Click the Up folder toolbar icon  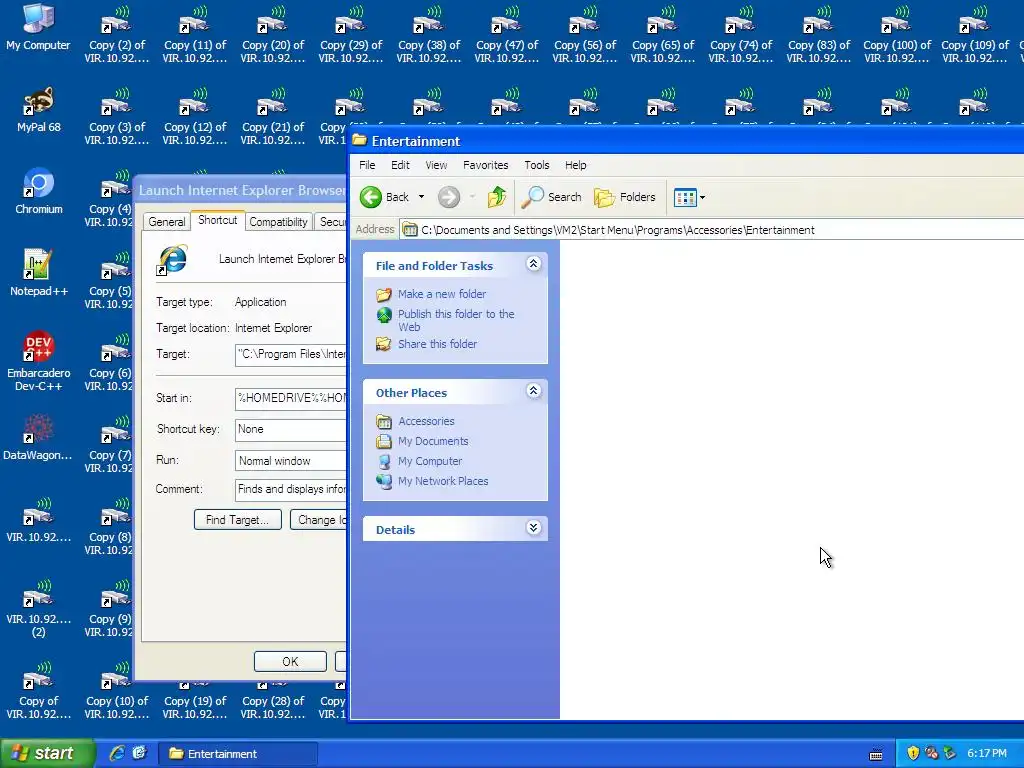[x=497, y=197]
